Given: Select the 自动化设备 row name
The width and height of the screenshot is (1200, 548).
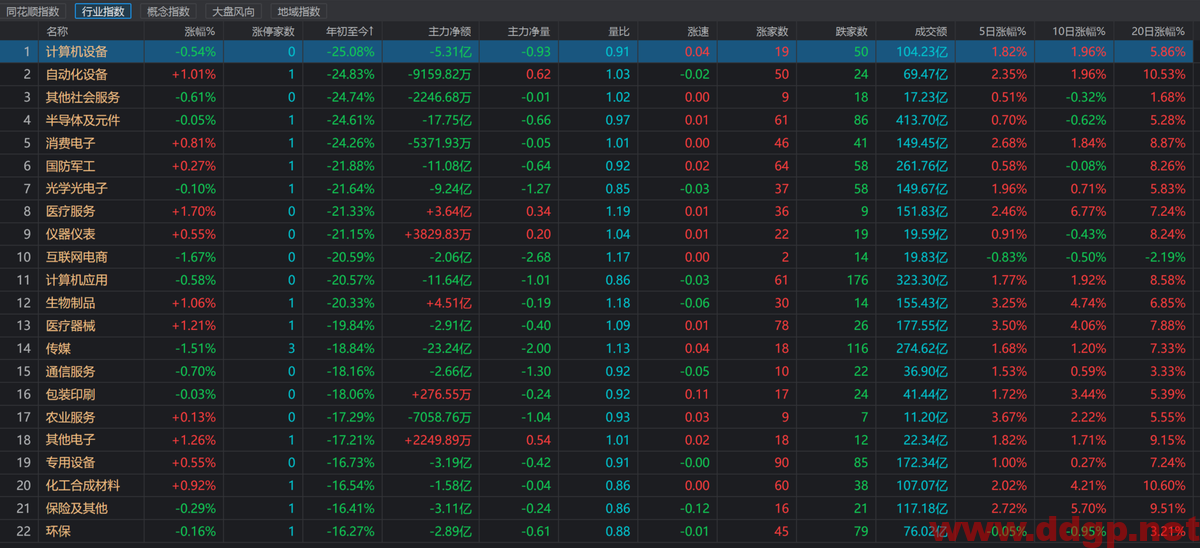Looking at the screenshot, I should click(76, 74).
